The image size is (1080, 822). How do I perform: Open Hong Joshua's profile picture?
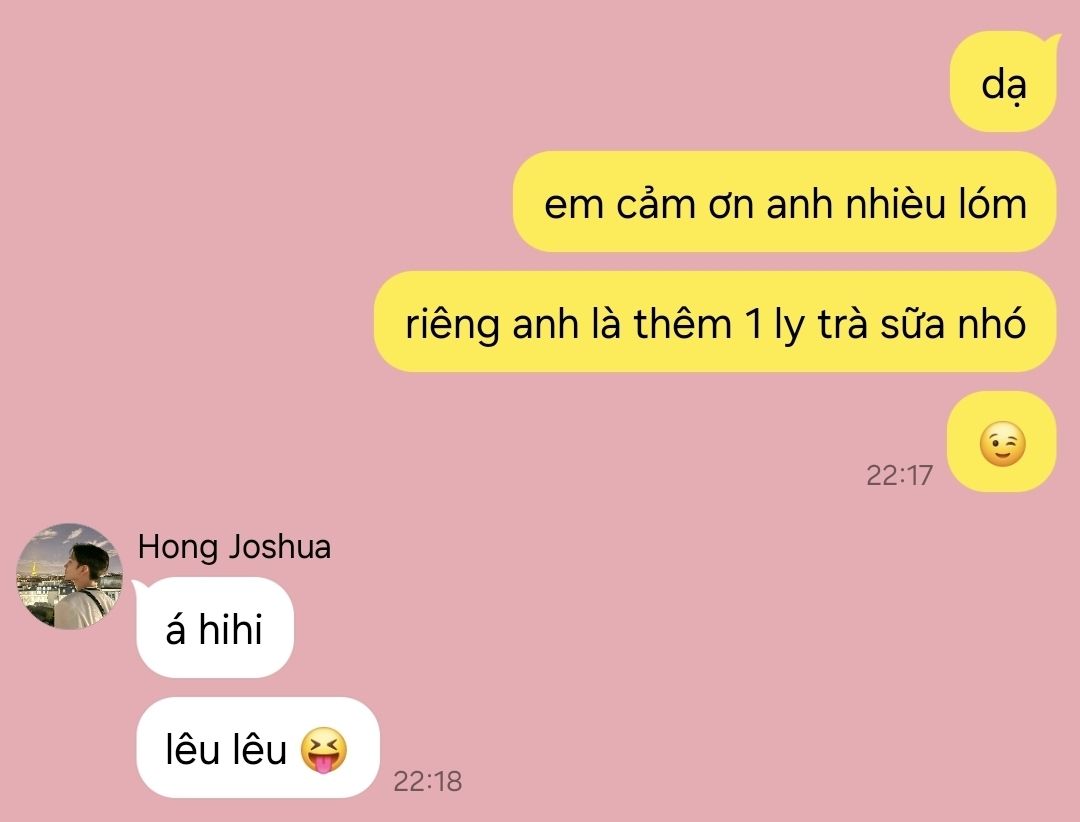[69, 577]
